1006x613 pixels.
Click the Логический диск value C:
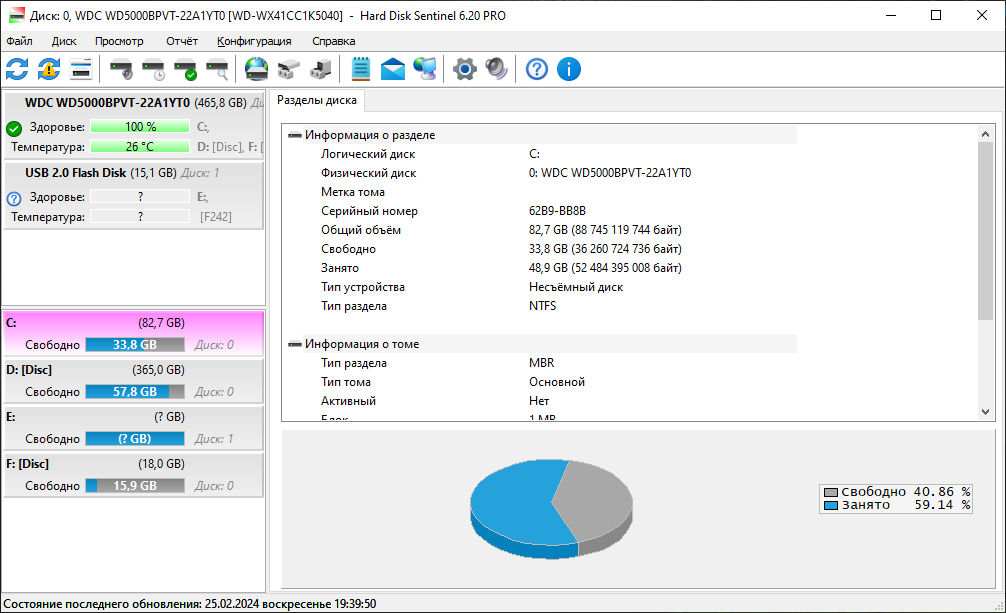[534, 154]
